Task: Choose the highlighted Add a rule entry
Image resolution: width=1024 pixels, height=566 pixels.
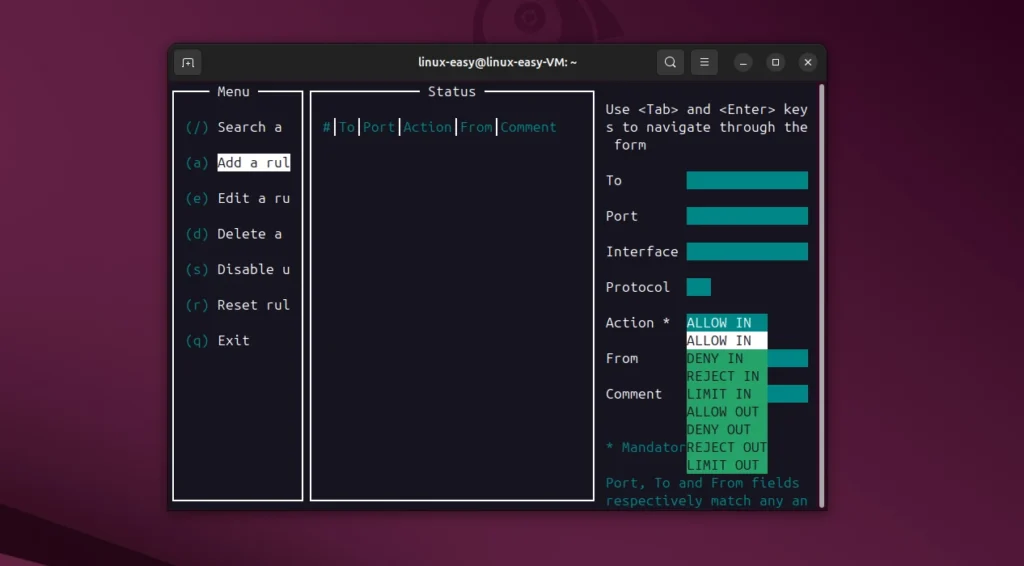Action: pyautogui.click(x=253, y=163)
